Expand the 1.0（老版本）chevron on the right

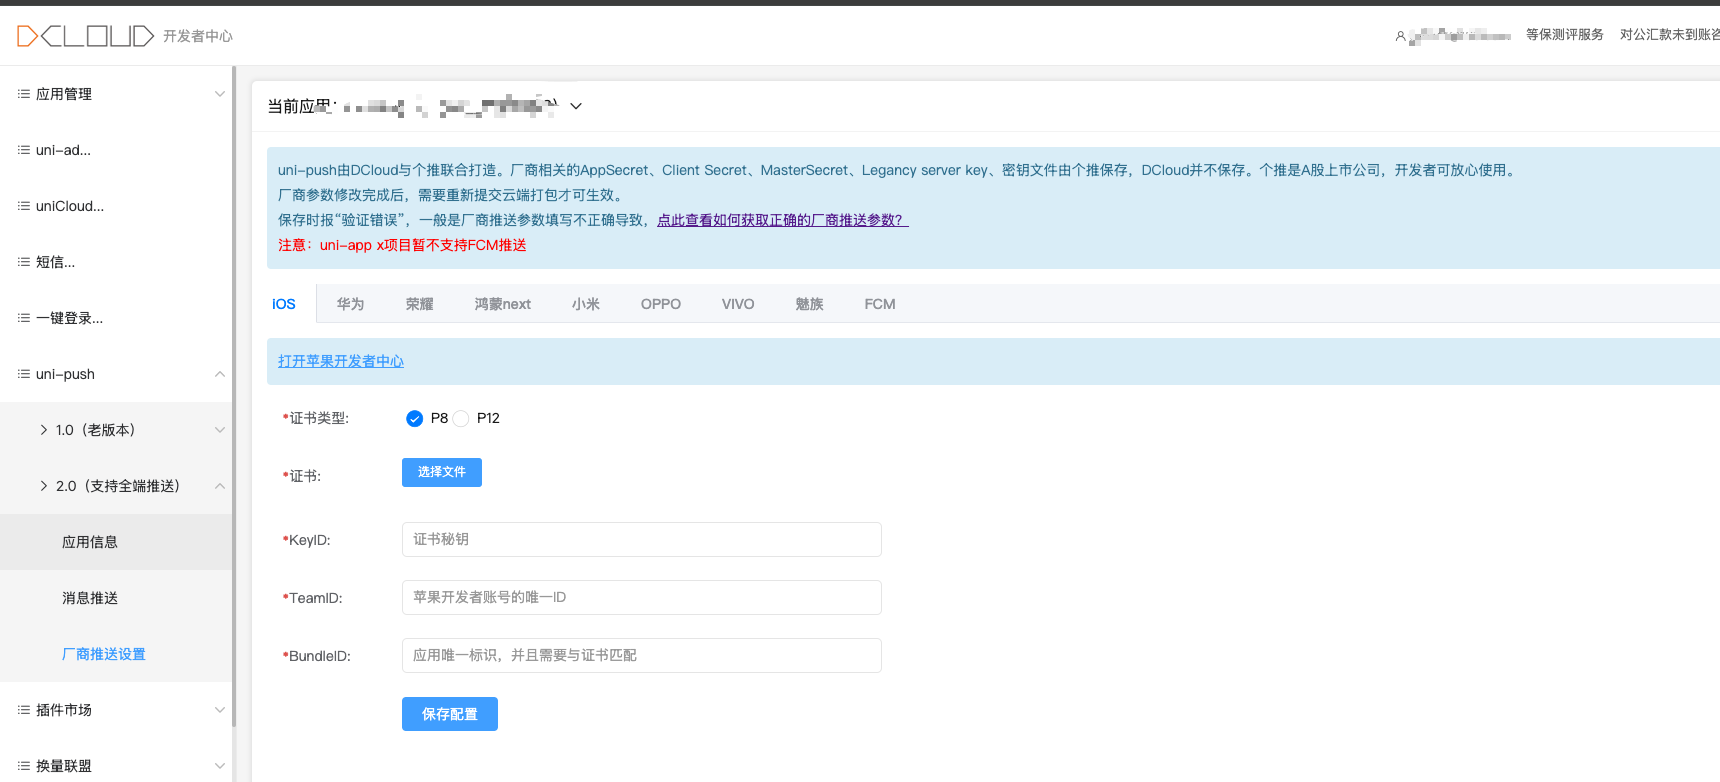(x=220, y=430)
